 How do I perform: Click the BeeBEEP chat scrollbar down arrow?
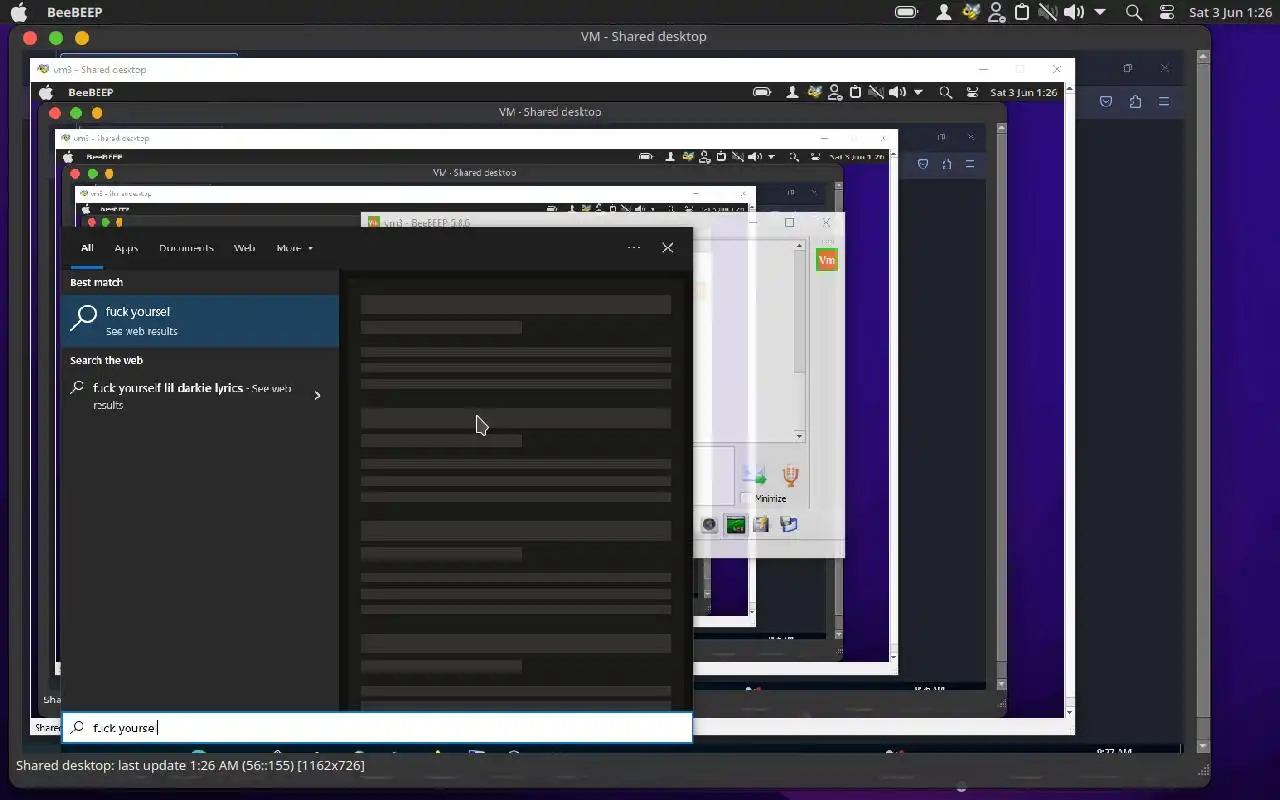(799, 436)
